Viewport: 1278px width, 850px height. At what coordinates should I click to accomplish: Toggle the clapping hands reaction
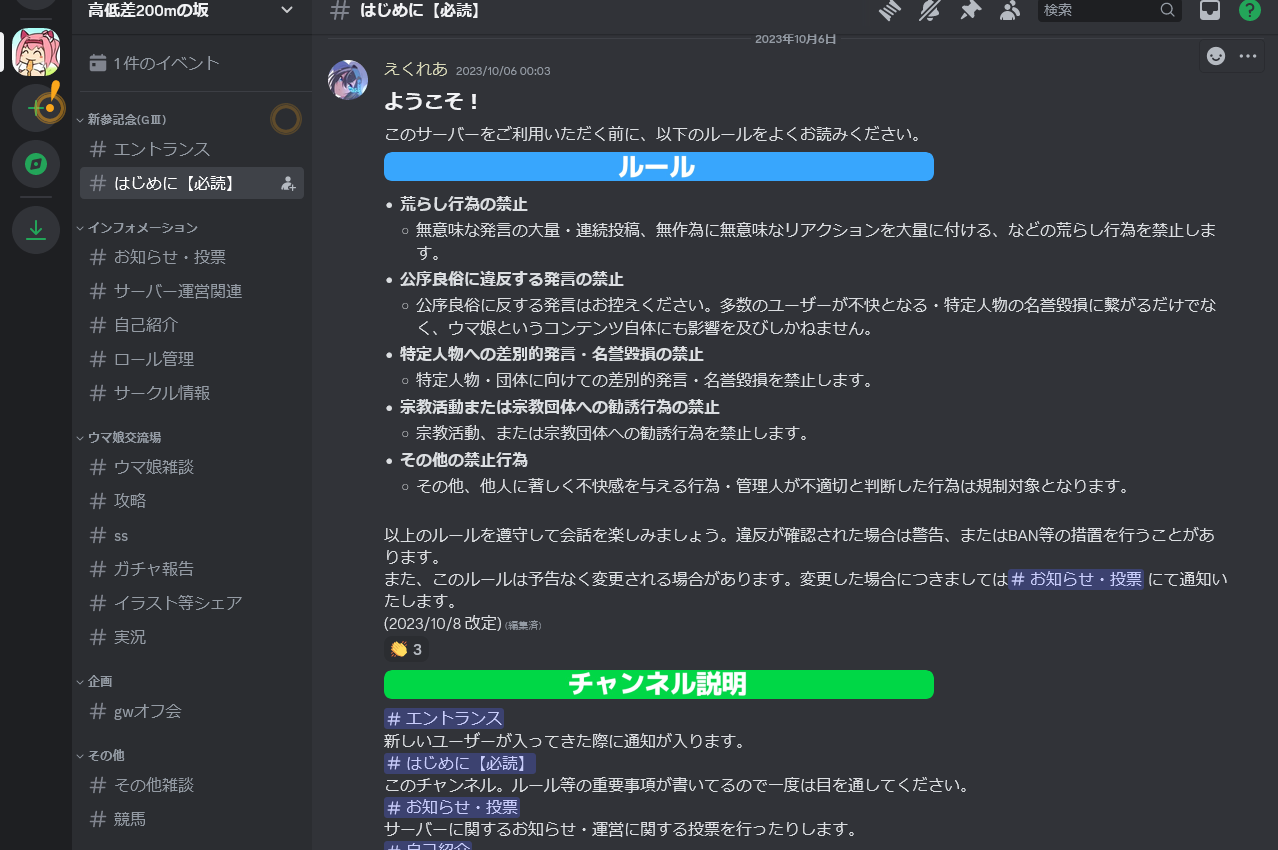(406, 650)
